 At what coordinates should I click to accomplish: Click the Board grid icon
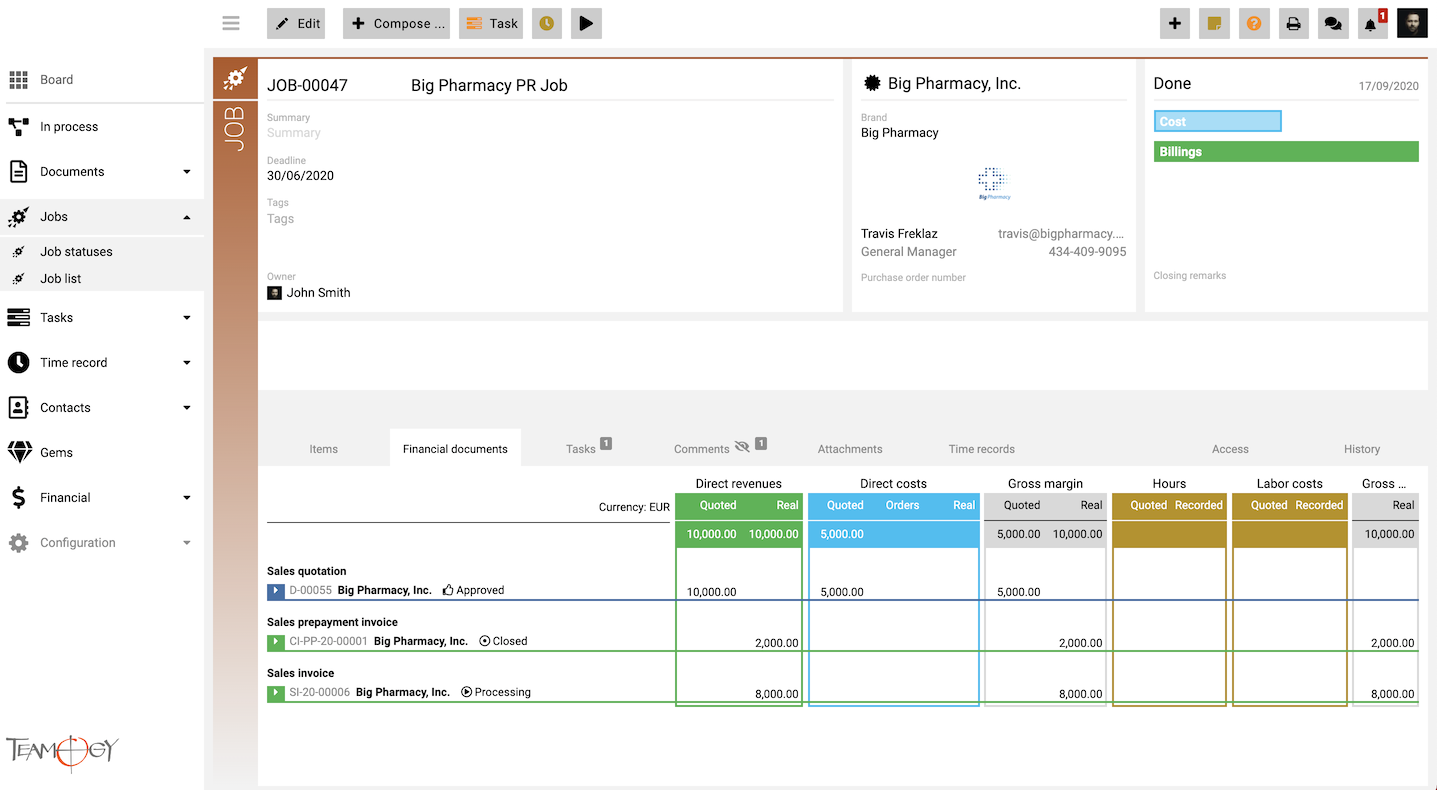(18, 80)
